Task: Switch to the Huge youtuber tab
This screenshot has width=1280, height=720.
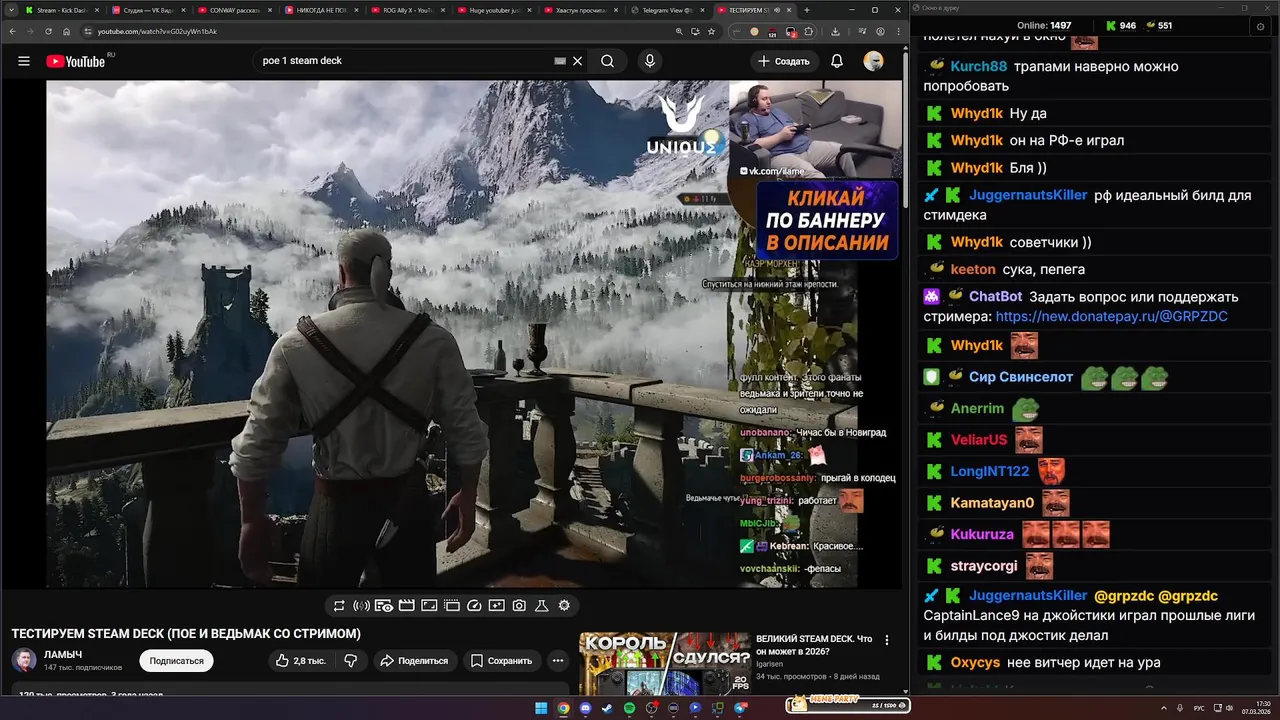Action: click(x=494, y=10)
